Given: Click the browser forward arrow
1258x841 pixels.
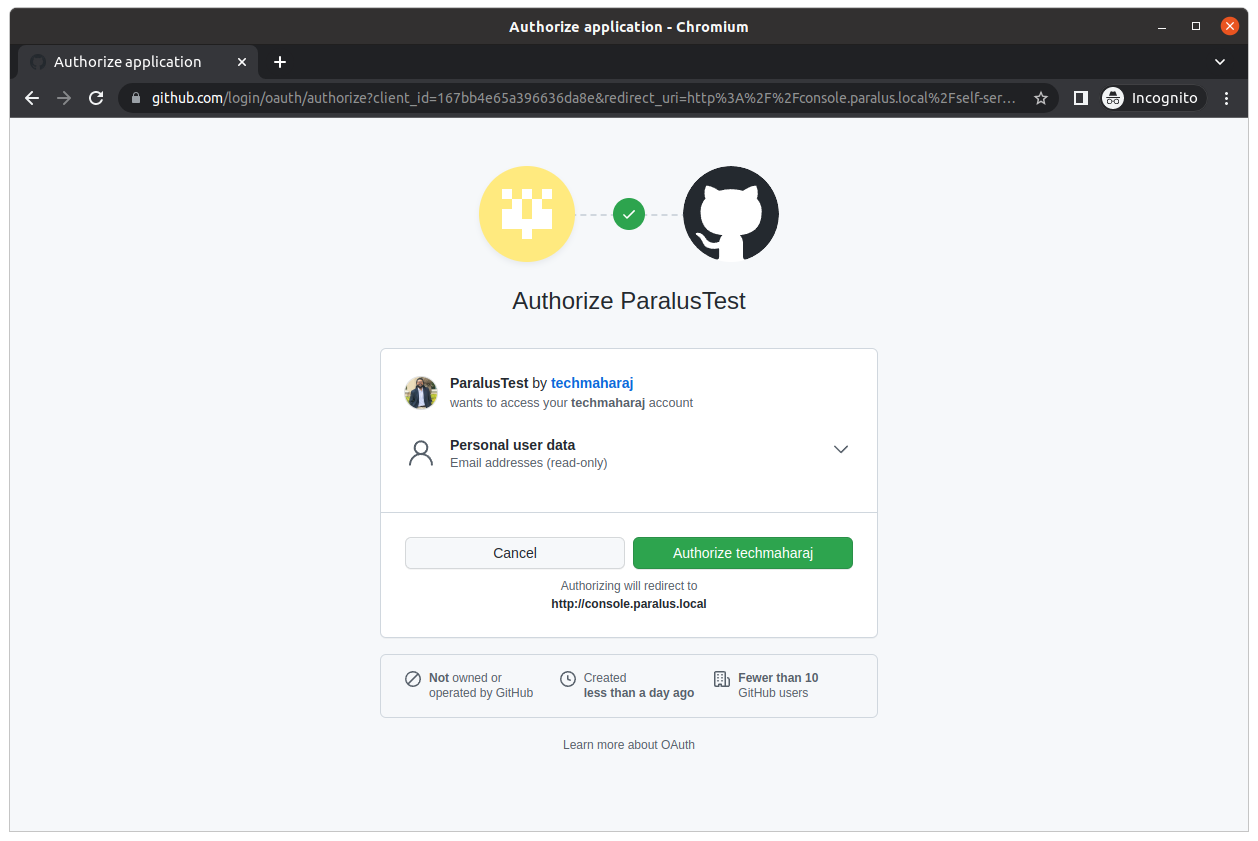Looking at the screenshot, I should pos(64,98).
